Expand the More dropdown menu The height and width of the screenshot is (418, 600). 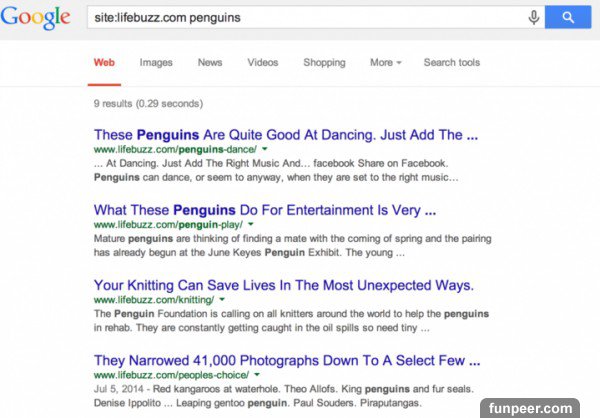[385, 62]
